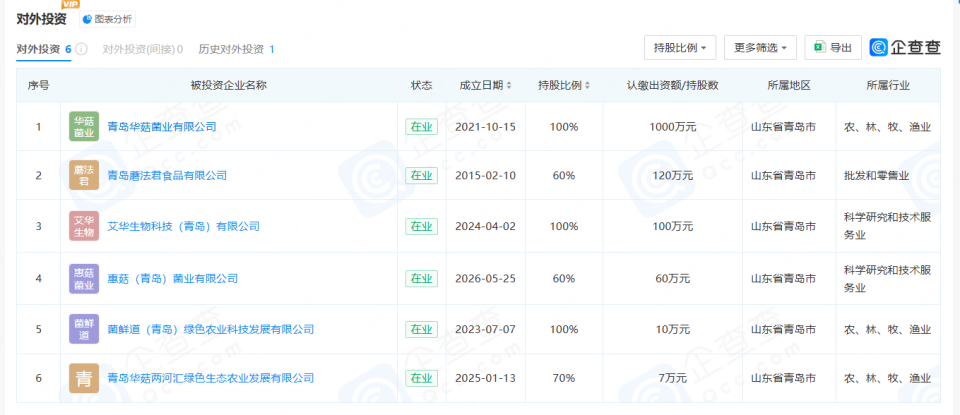Click the date 2015-02-10

(x=486, y=176)
